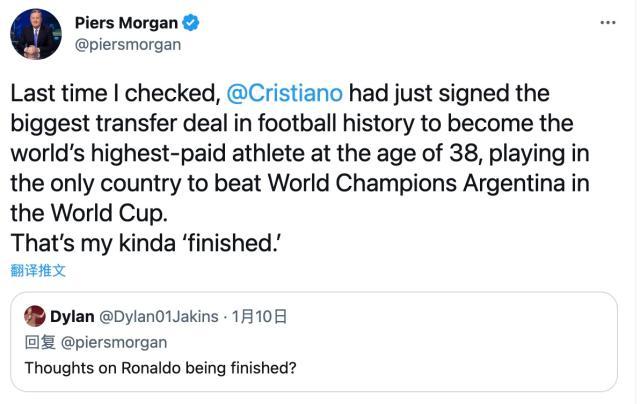Click the "Last time I checked," opening words
The width and height of the screenshot is (640, 404).
[x=115, y=93]
